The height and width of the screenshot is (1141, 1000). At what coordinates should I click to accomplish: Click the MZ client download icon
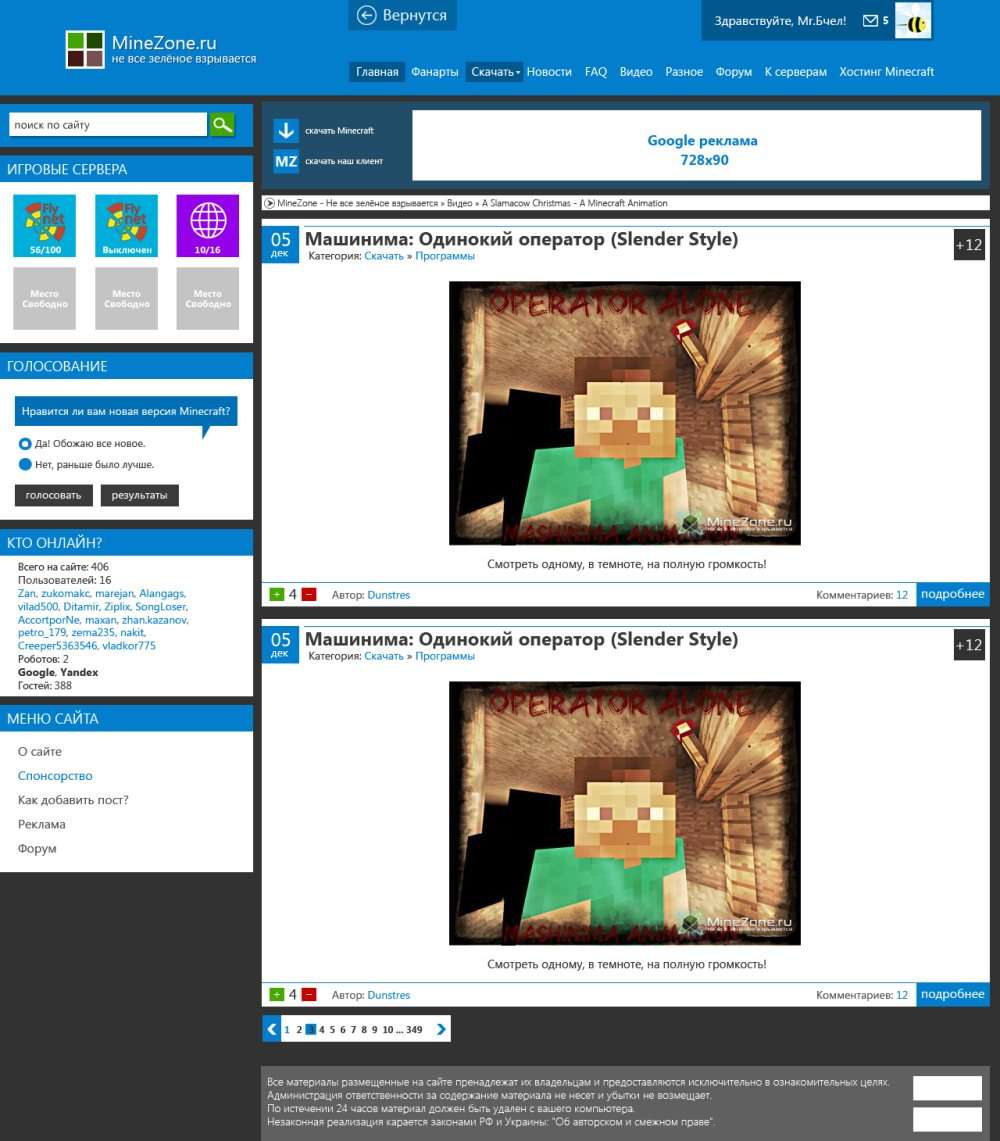[x=286, y=161]
